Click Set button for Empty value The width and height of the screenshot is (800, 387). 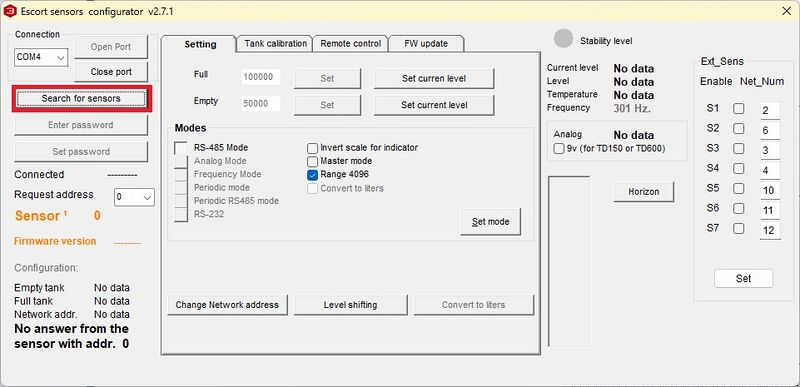(328, 105)
